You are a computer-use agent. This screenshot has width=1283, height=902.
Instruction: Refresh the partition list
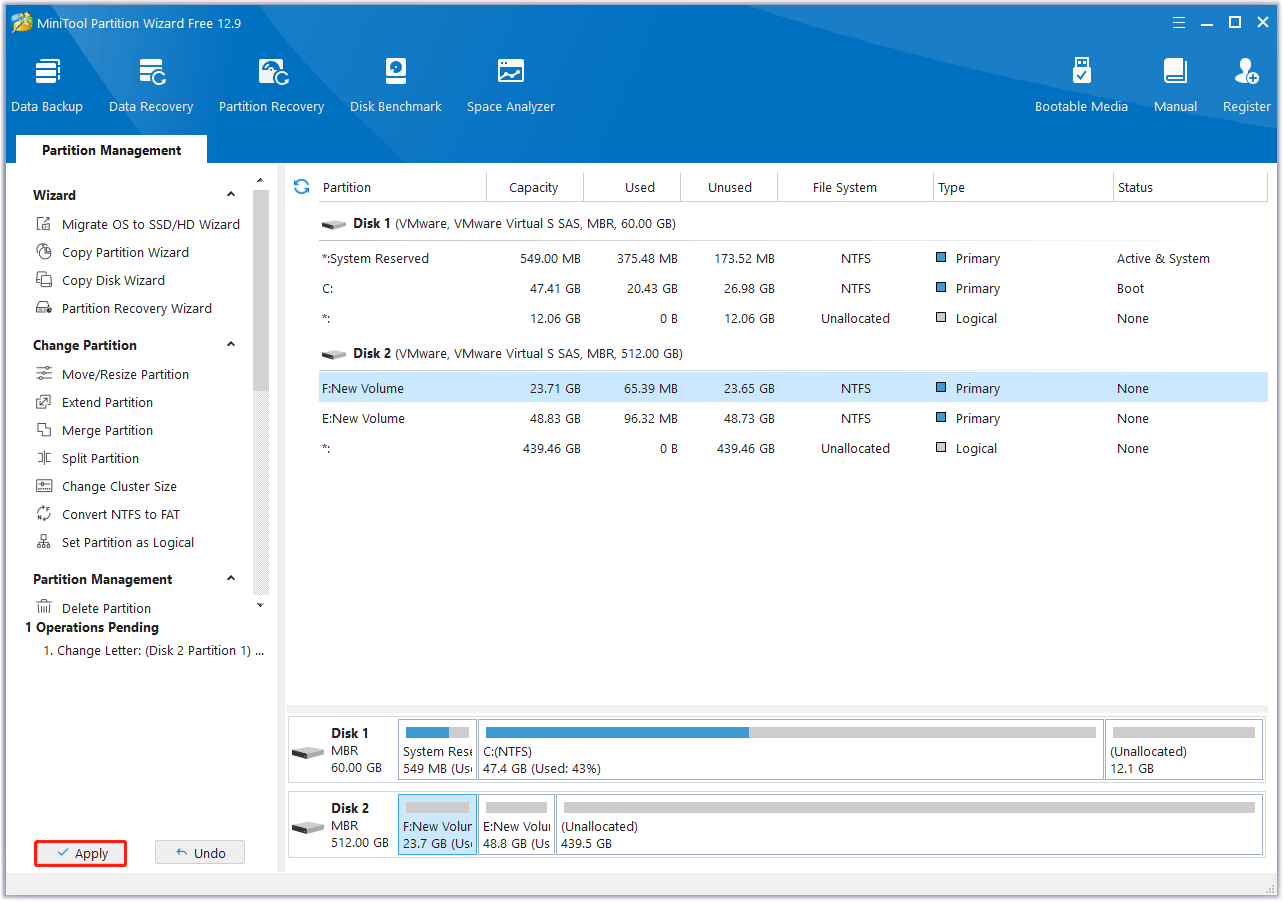tap(301, 187)
